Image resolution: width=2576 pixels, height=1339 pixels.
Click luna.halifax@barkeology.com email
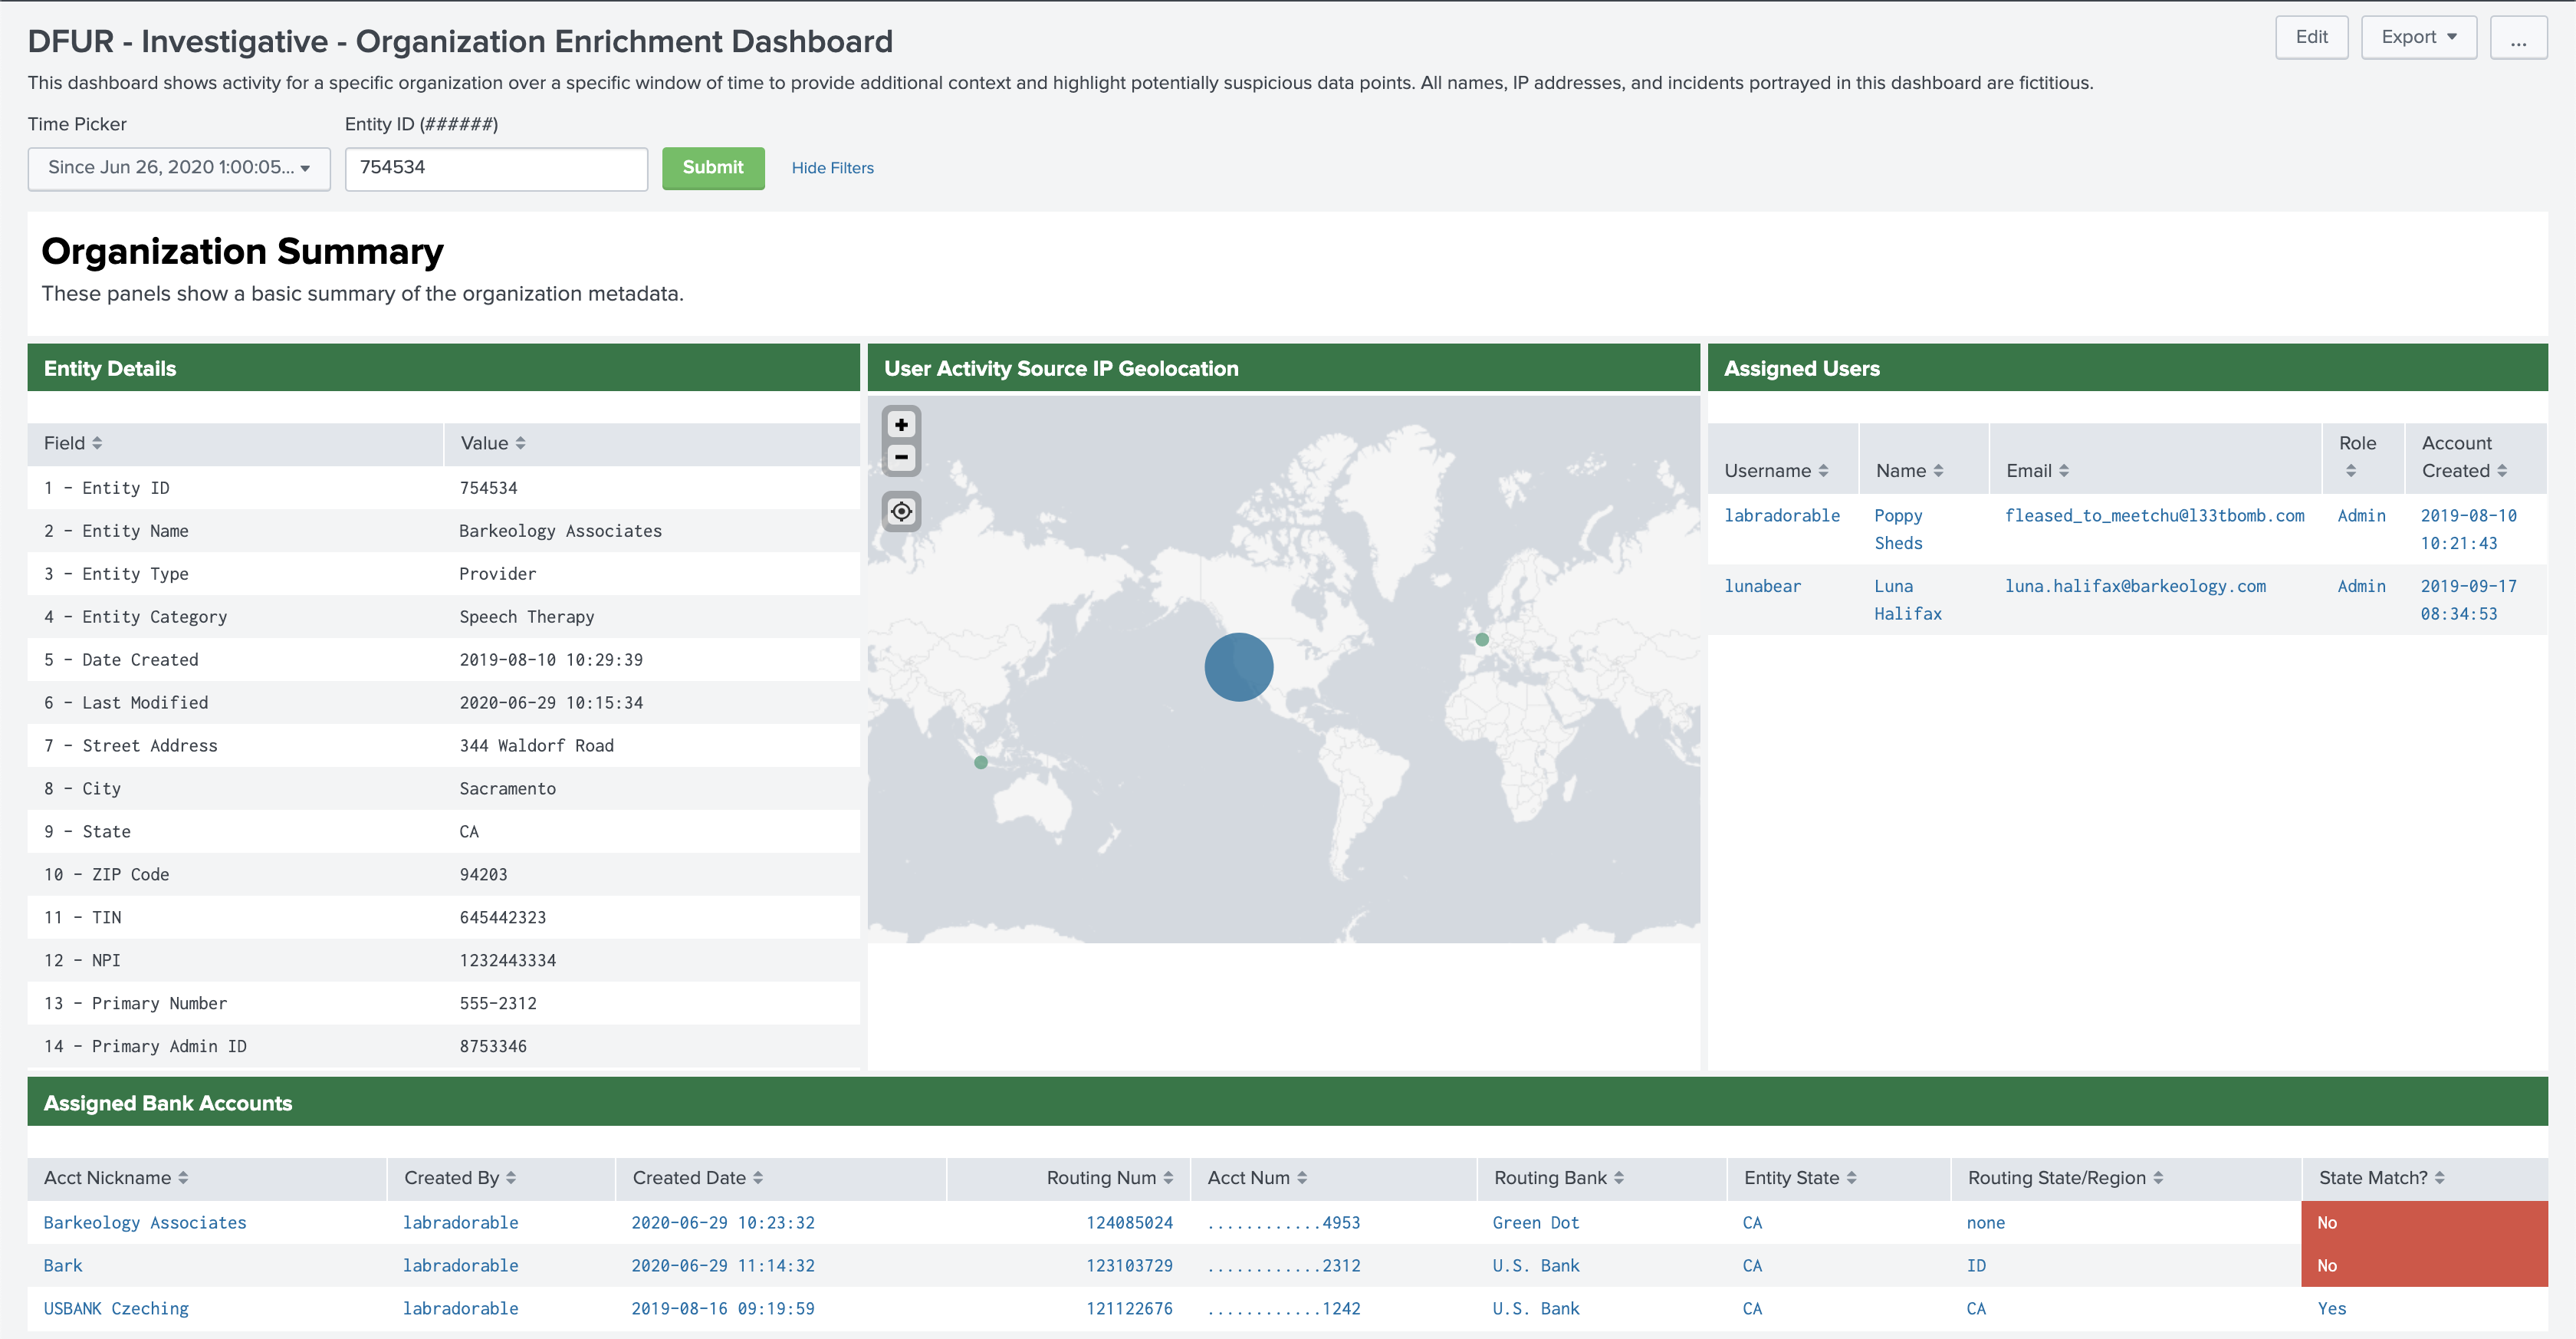pyautogui.click(x=2135, y=586)
